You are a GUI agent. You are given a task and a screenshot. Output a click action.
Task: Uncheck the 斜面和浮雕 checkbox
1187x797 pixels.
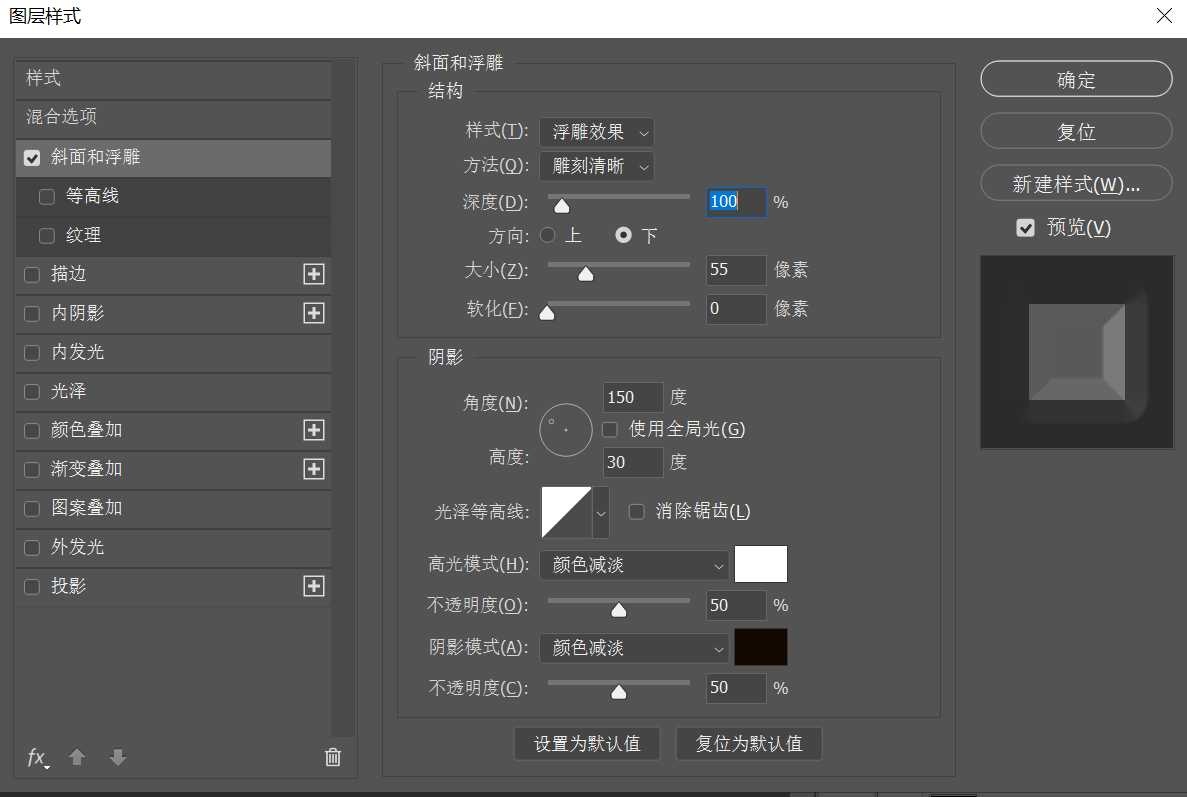pos(32,157)
